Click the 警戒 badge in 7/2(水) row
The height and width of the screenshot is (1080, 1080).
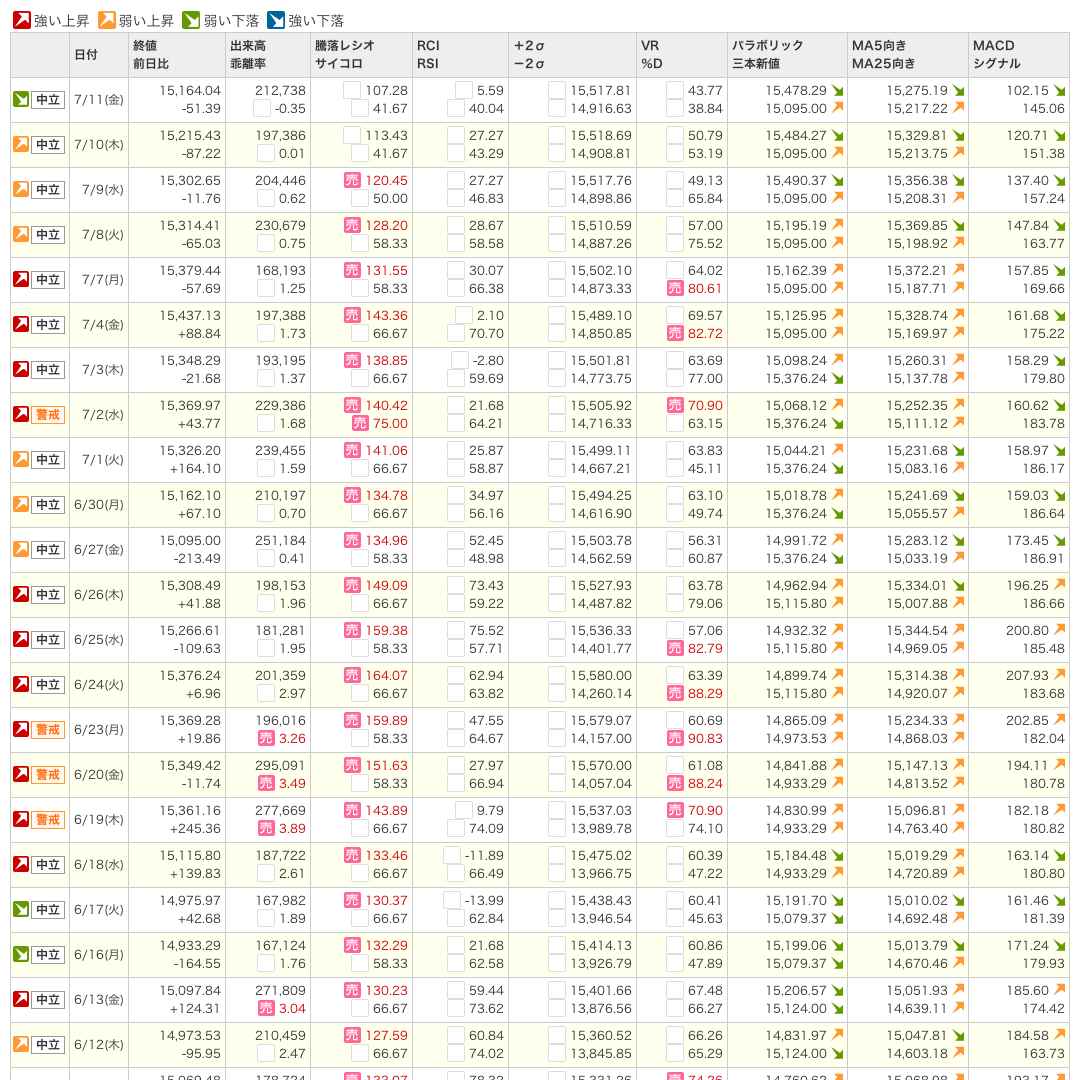48,415
